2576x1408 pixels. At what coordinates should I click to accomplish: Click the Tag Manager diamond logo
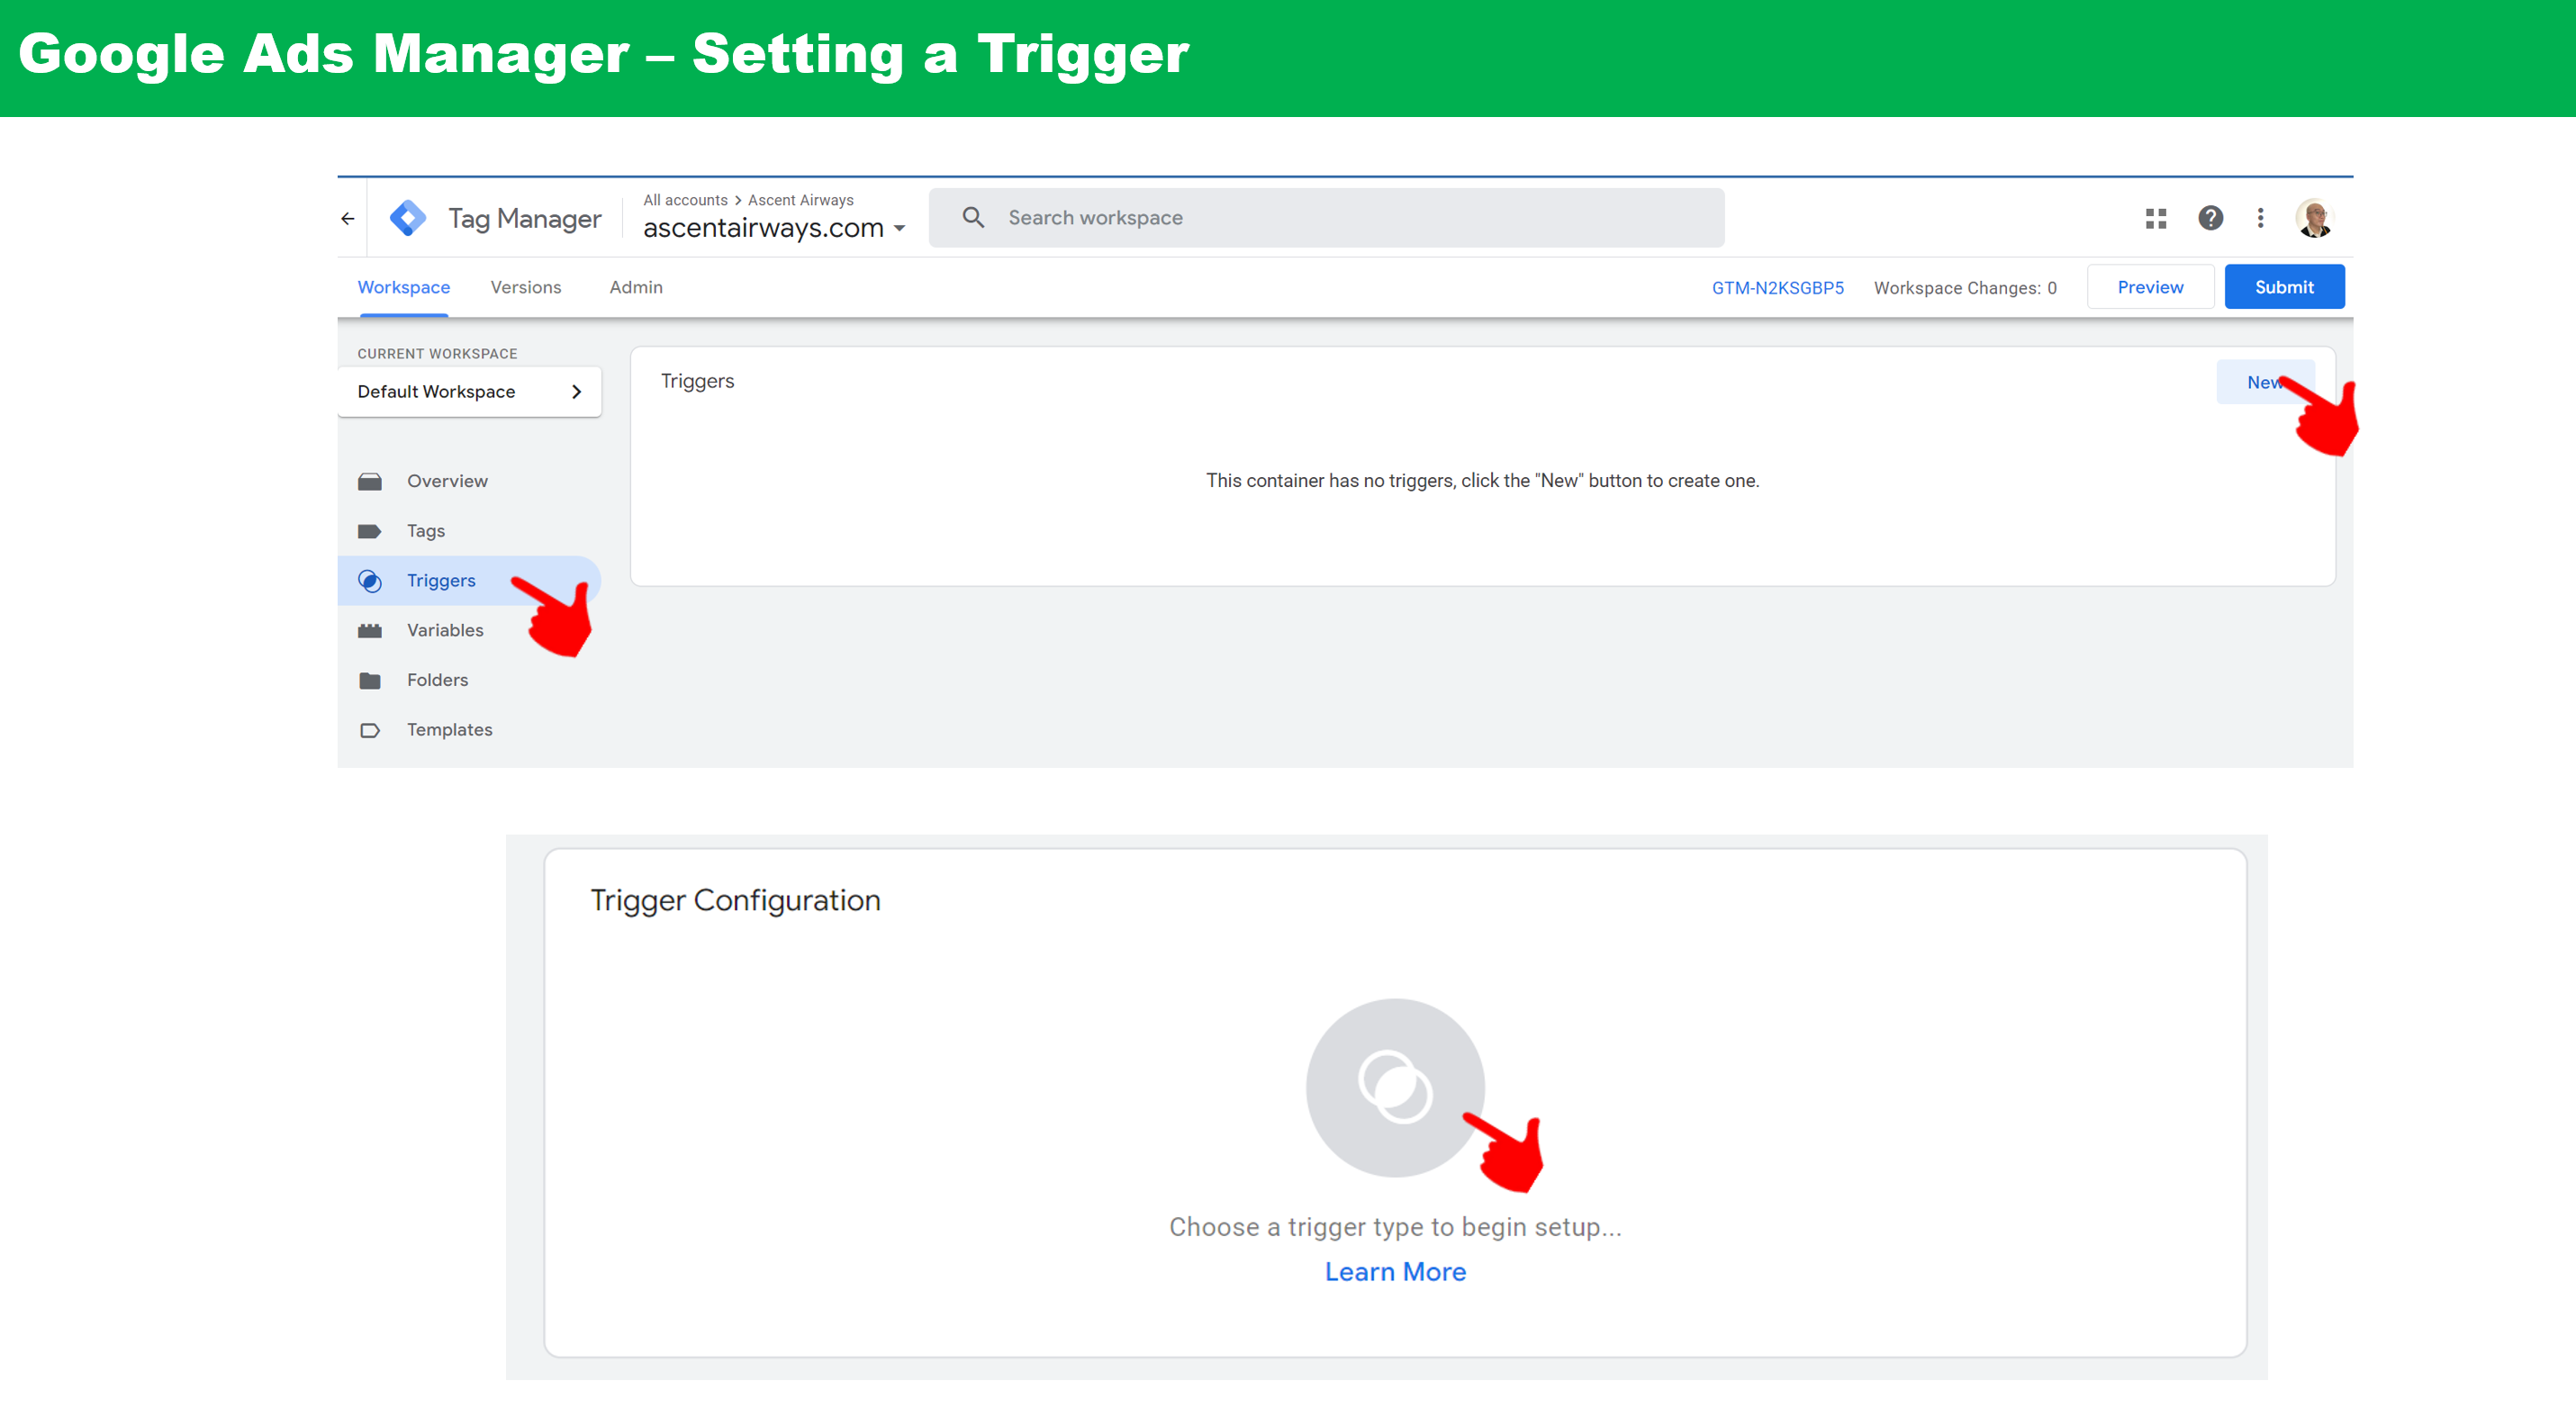click(x=408, y=218)
